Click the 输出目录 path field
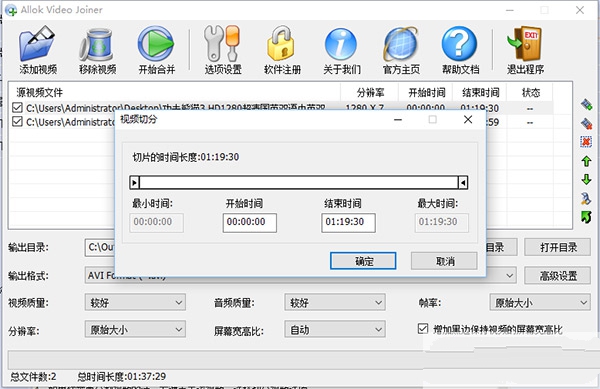 (100, 247)
